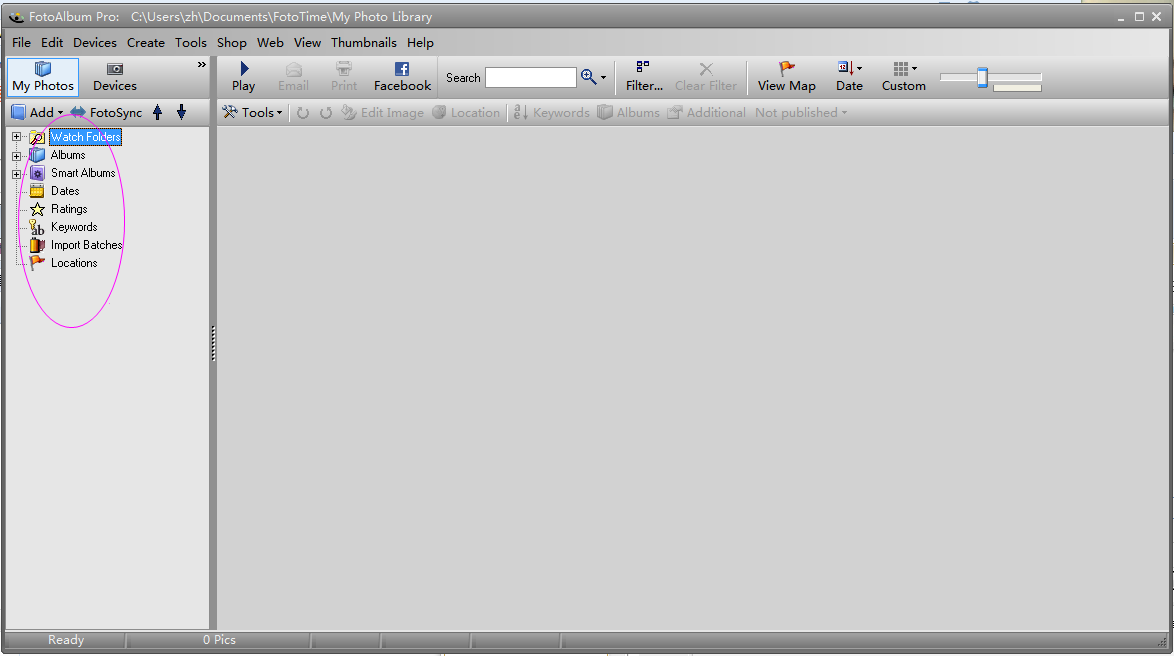This screenshot has height=656, width=1174.
Task: Click the magnifier search icon
Action: pos(588,76)
